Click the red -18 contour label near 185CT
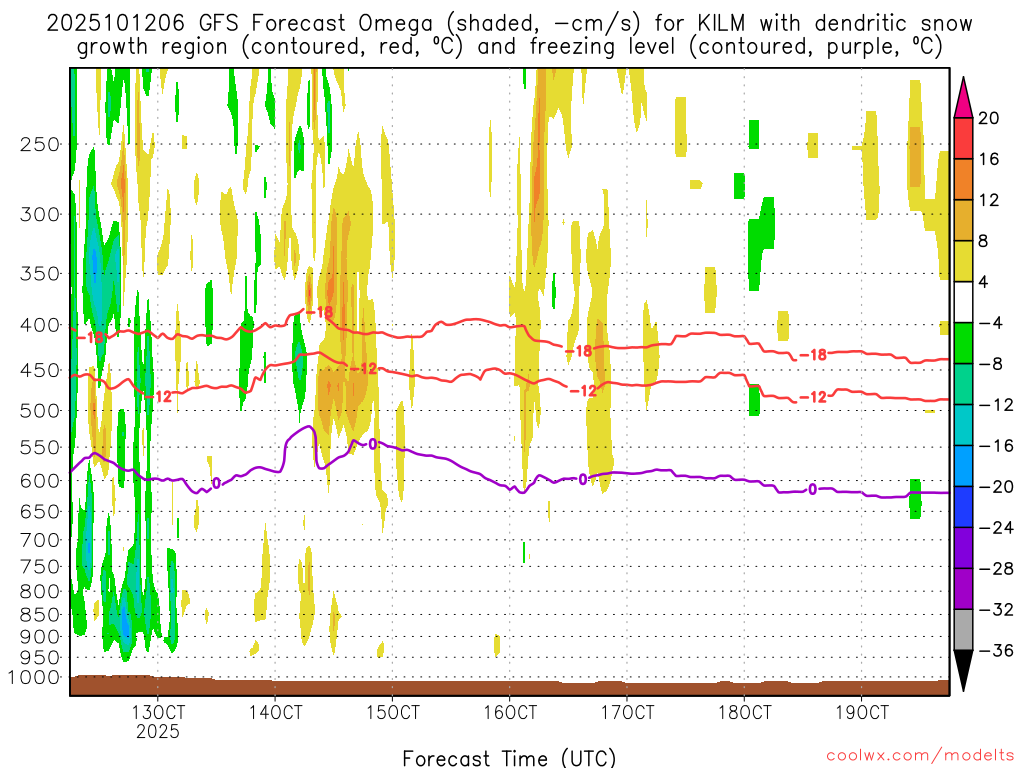1024x768 pixels. [814, 355]
